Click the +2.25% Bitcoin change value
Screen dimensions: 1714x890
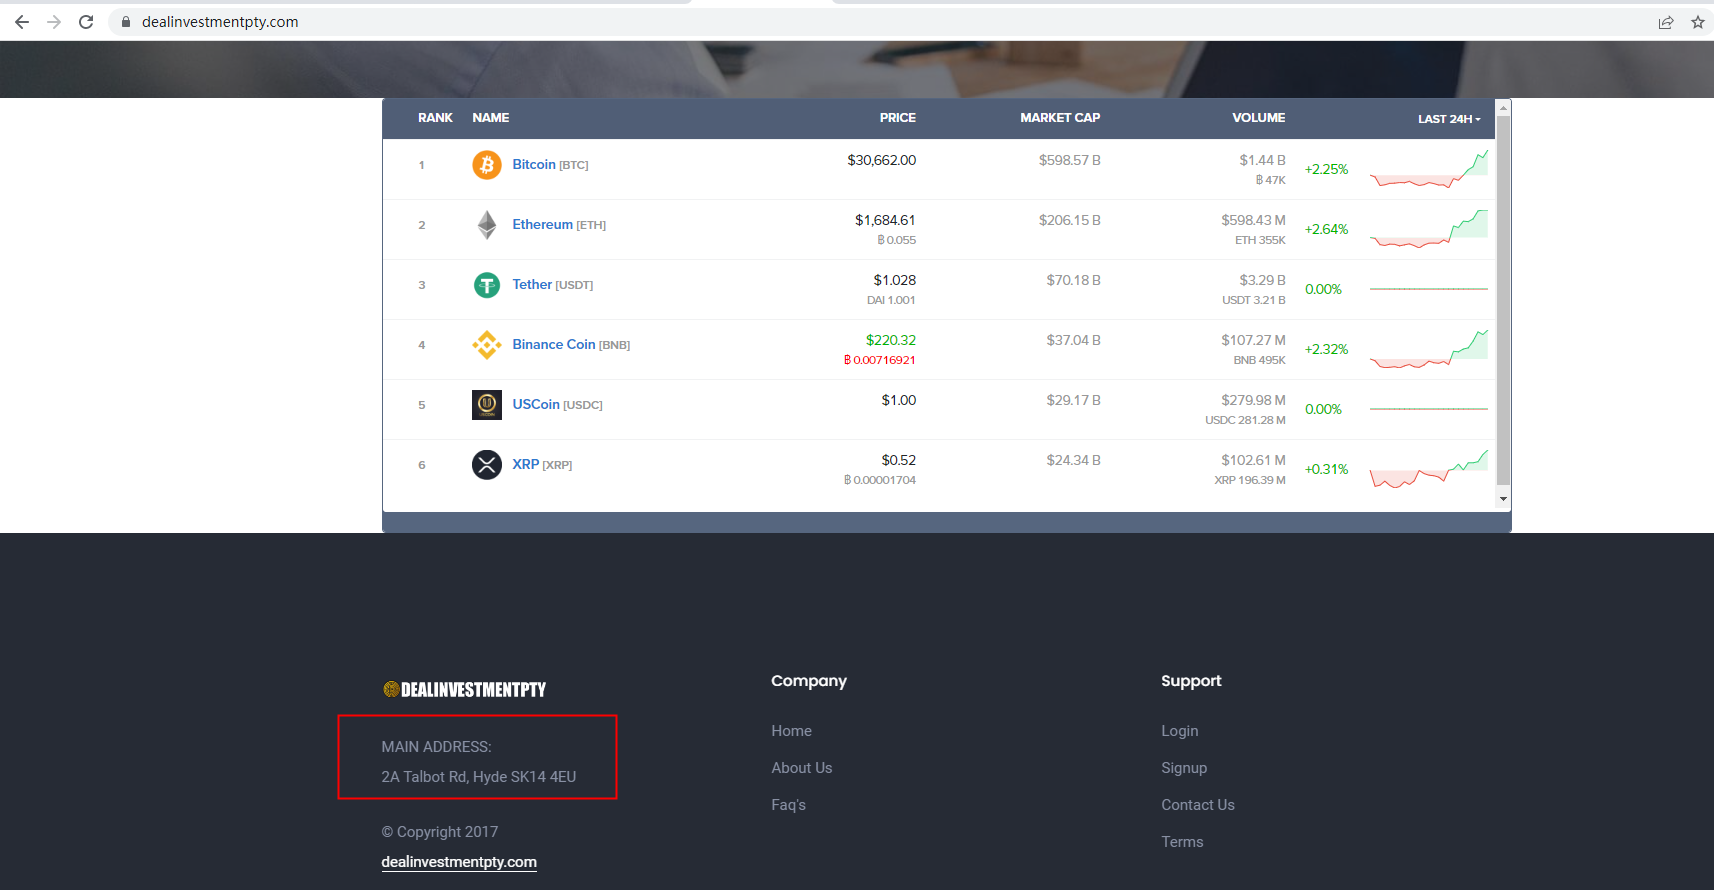[x=1326, y=169]
